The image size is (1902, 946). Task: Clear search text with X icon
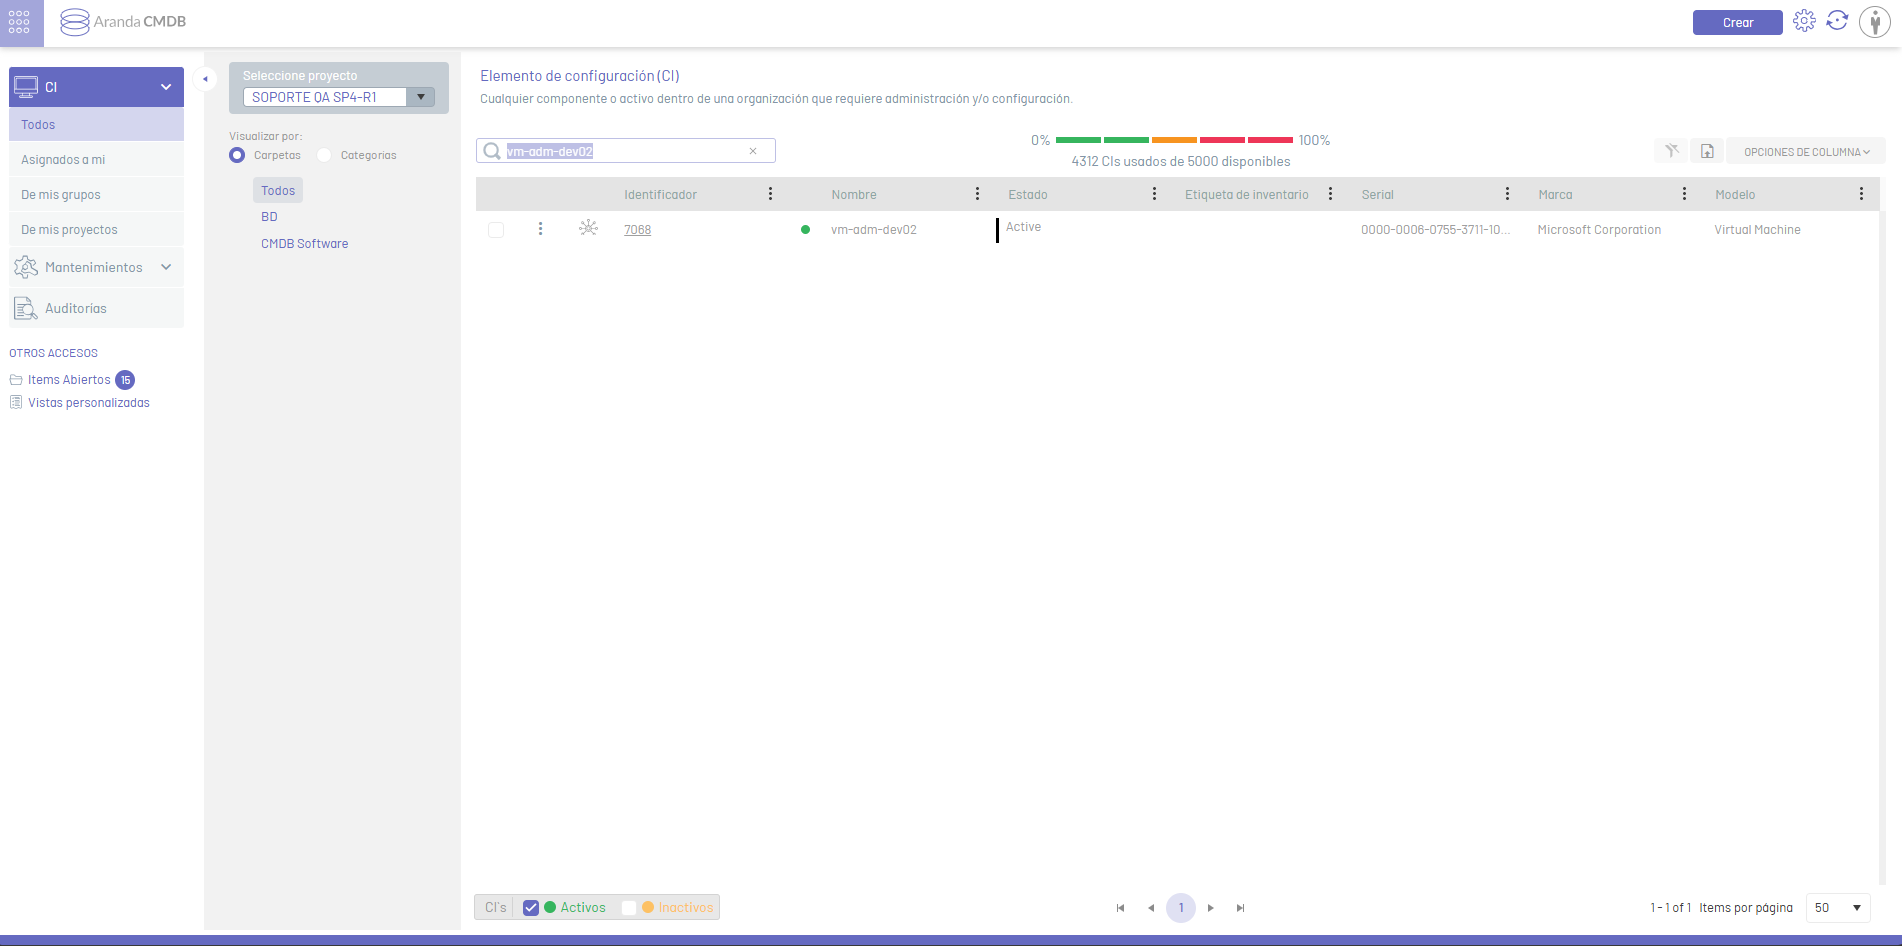pyautogui.click(x=753, y=151)
